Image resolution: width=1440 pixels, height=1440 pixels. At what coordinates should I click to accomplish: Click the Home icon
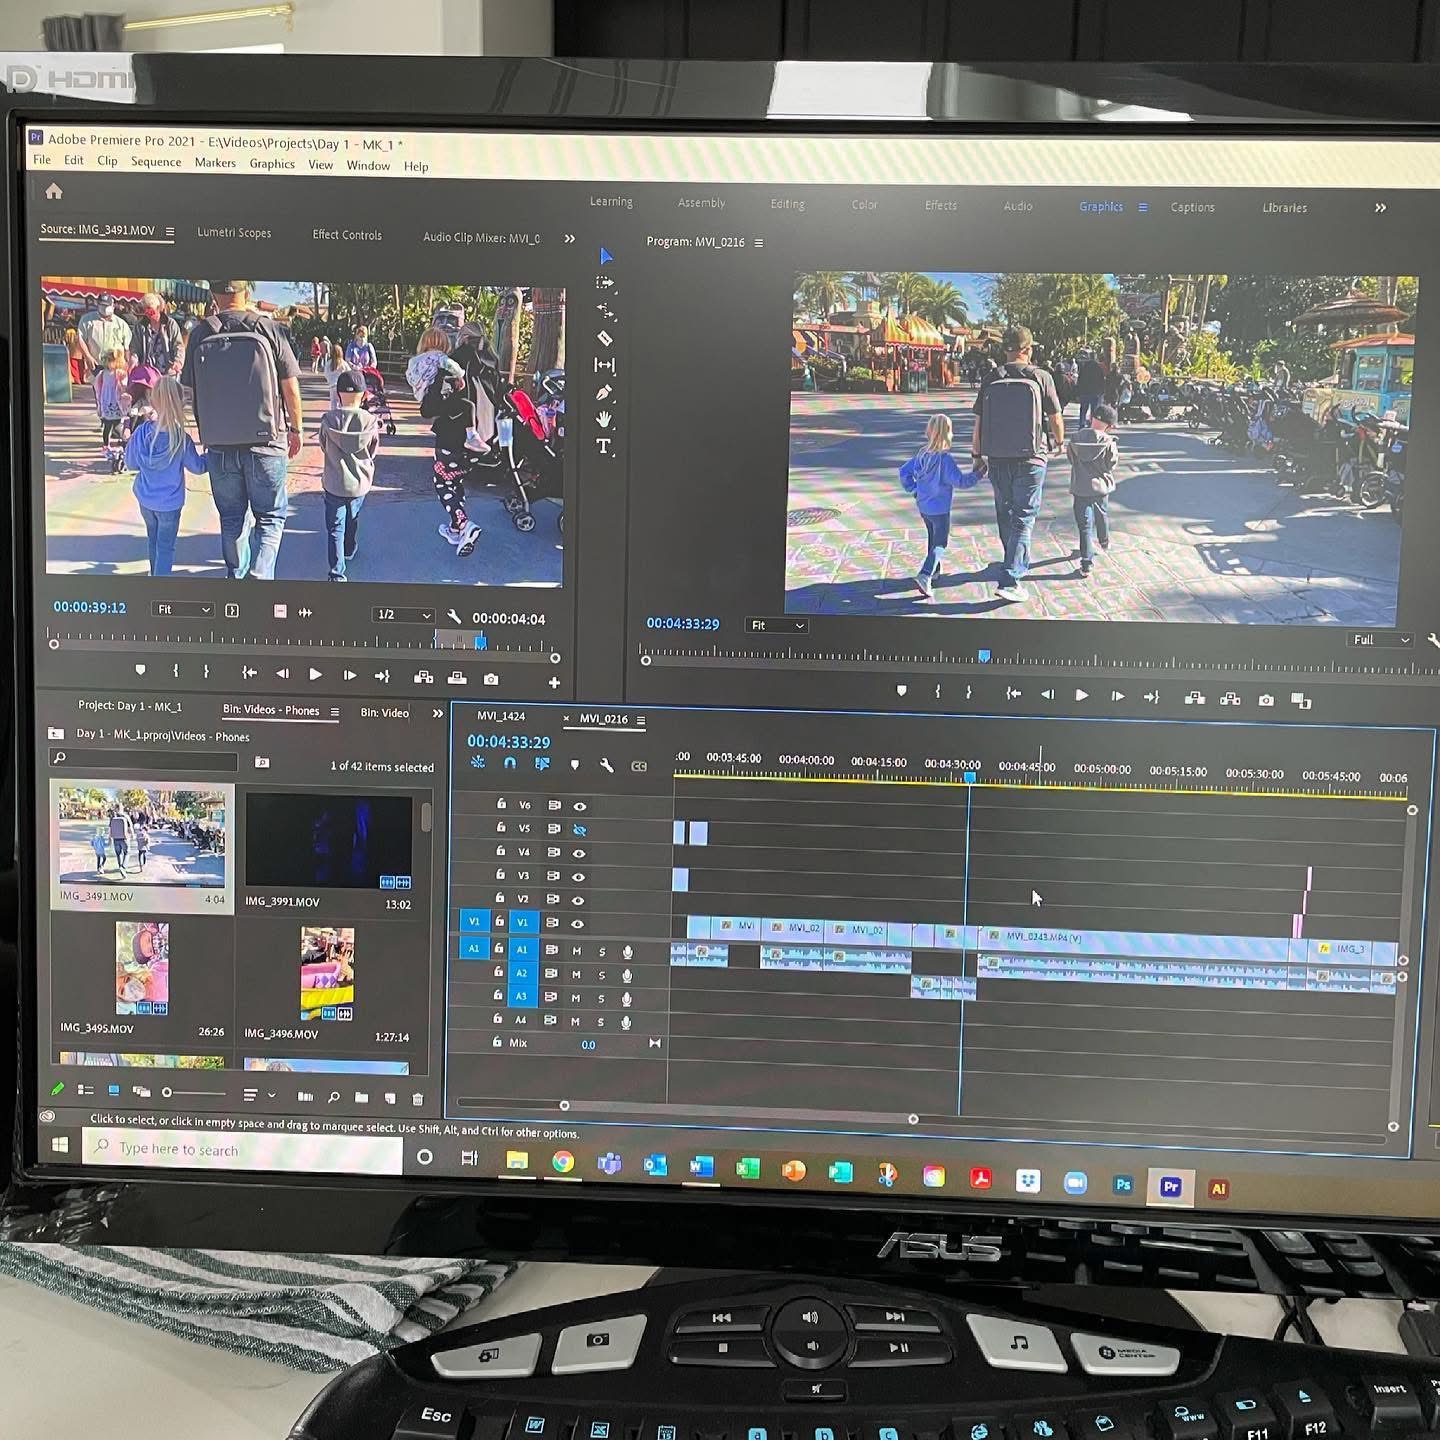[x=54, y=191]
